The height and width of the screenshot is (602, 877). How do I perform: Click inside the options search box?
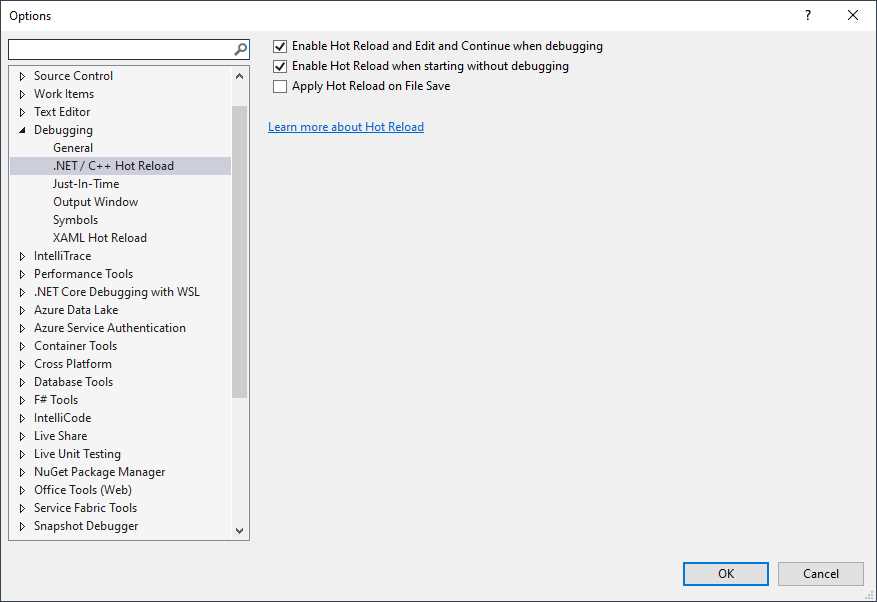(120, 48)
